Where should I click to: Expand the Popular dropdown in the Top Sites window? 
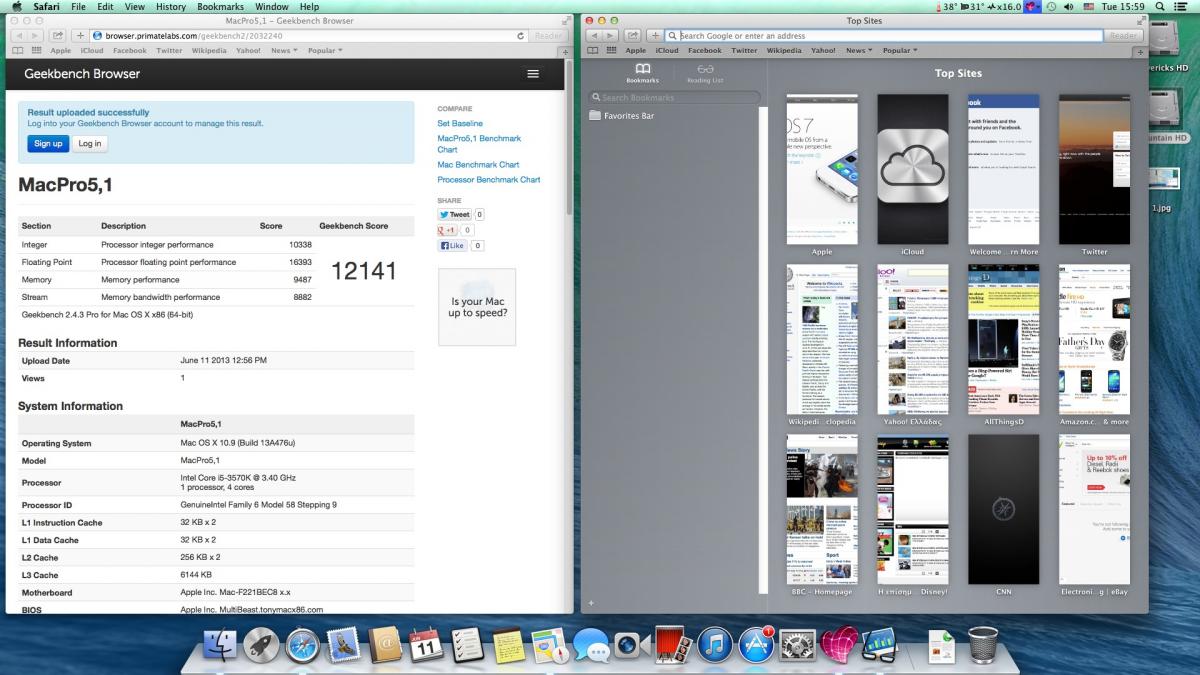(x=901, y=50)
